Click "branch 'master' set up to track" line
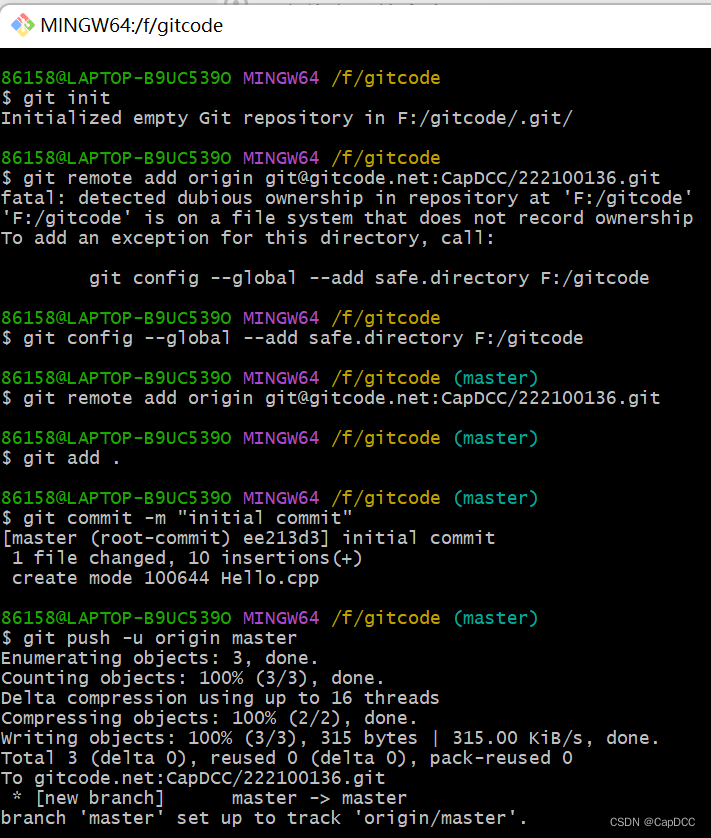 click(x=264, y=818)
